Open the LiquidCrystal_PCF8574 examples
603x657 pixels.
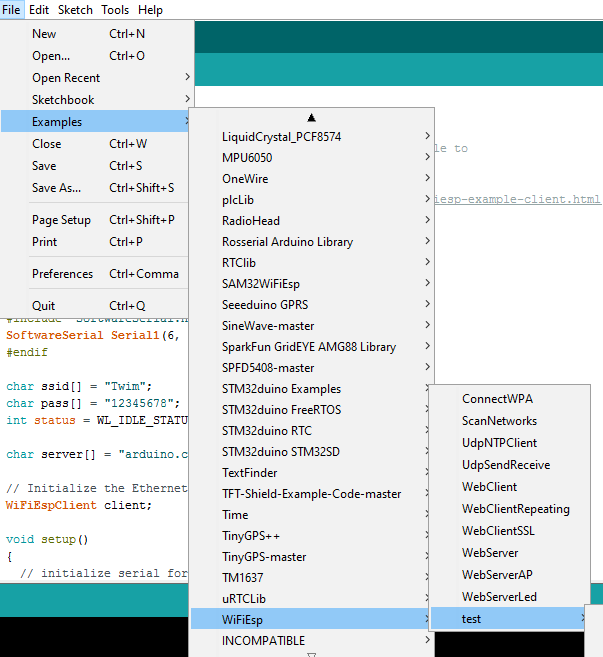[281, 137]
